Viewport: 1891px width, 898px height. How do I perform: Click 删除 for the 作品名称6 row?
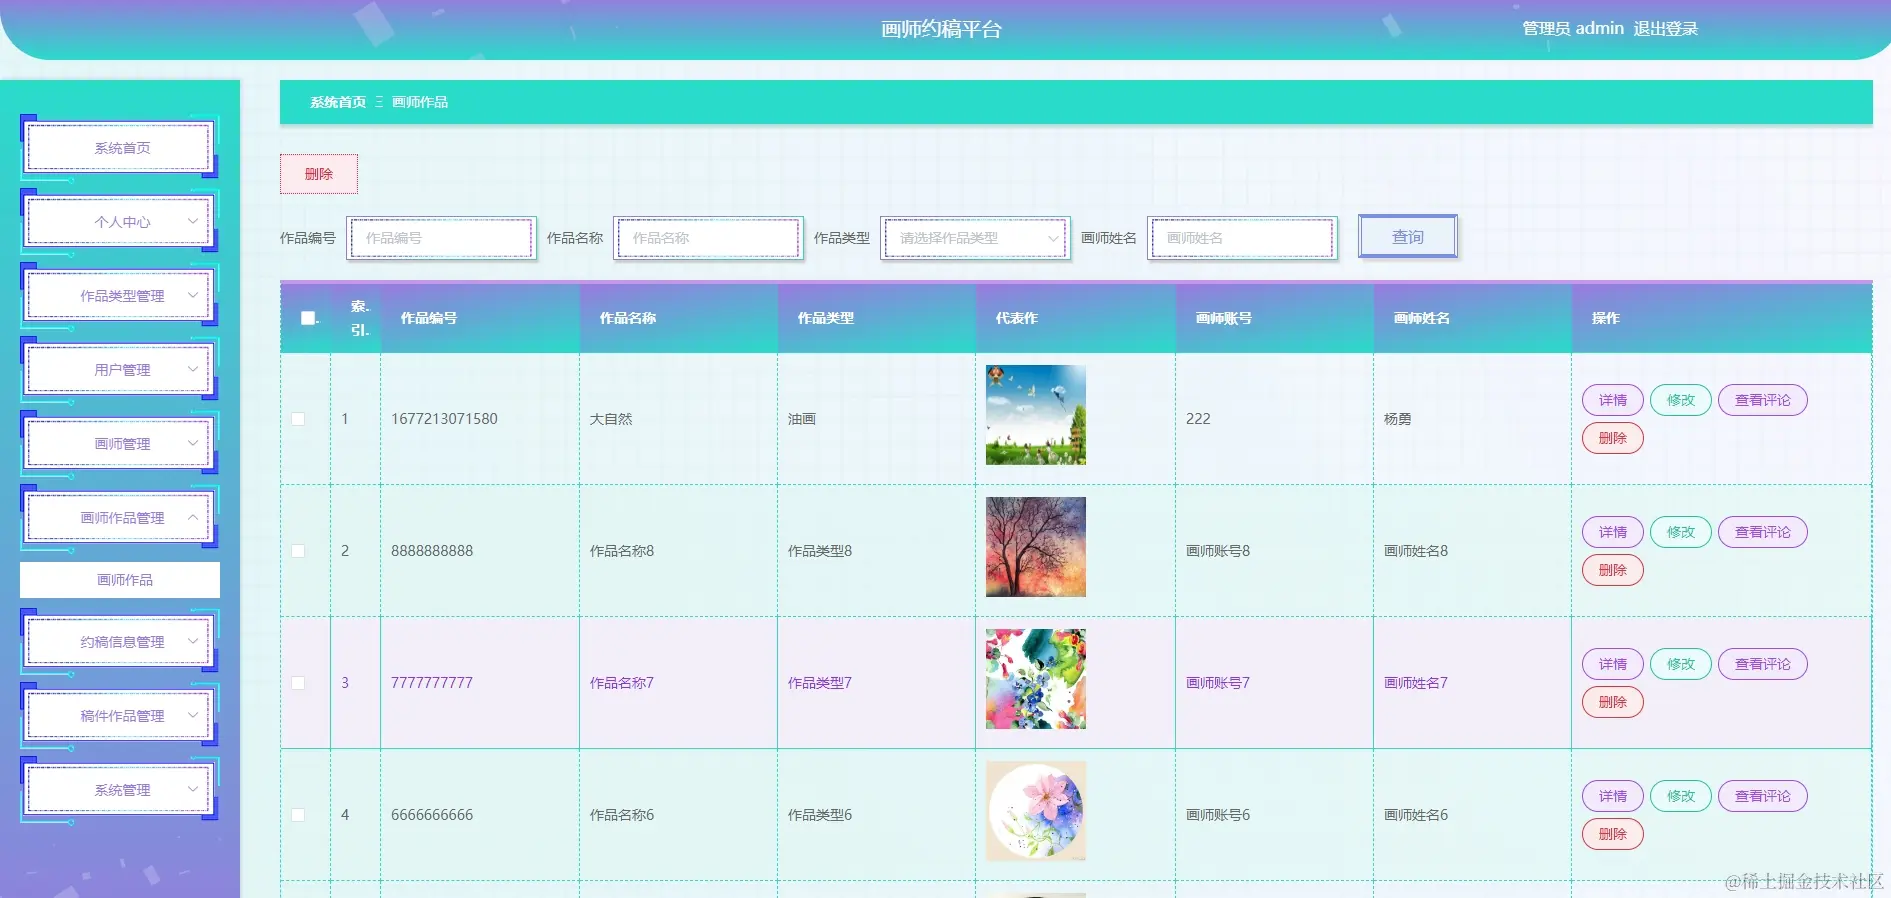1613,834
